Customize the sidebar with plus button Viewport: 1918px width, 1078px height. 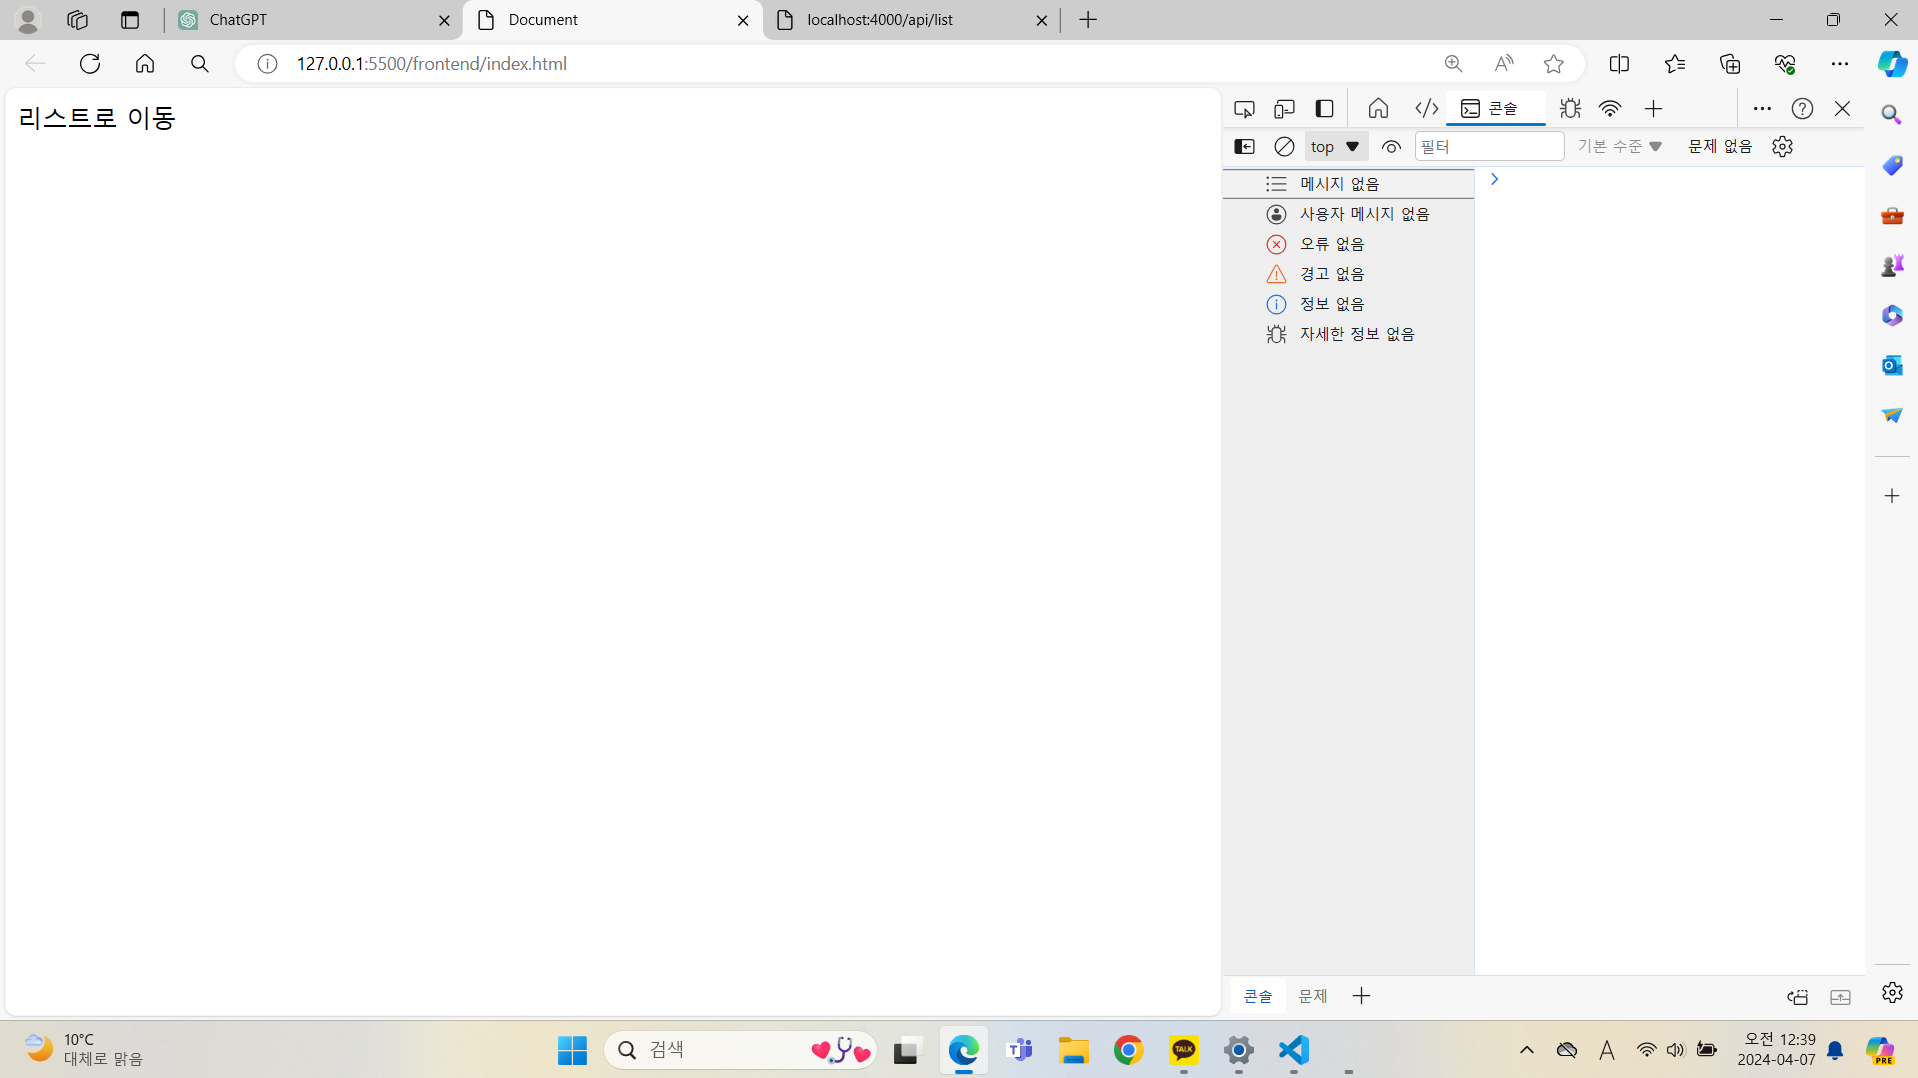coord(1892,496)
